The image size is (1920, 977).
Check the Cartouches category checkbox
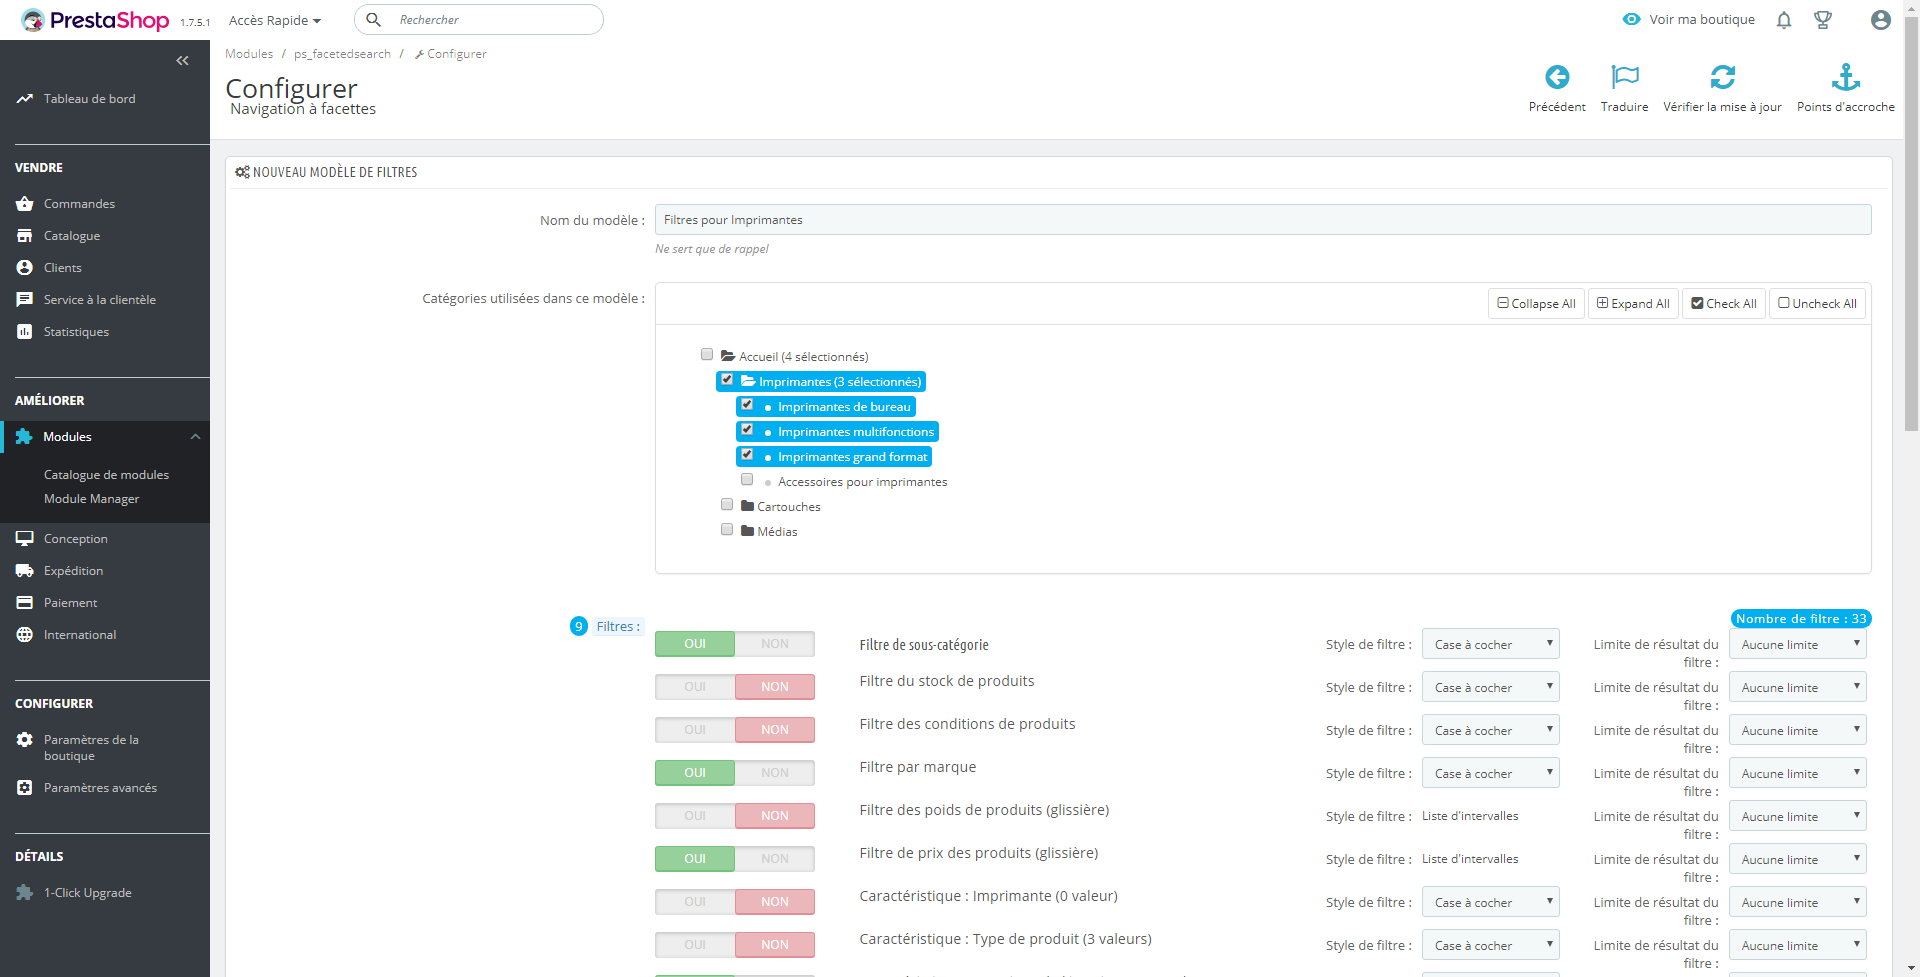727,505
